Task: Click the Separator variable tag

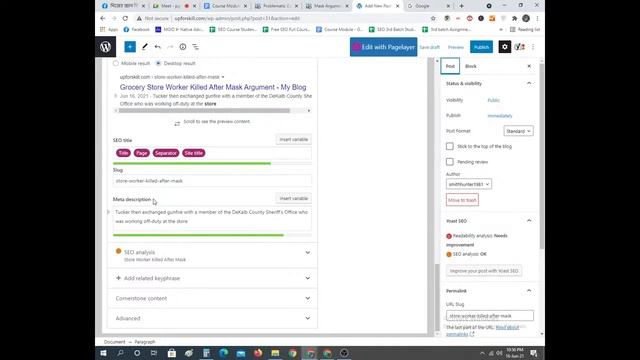Action: click(x=166, y=153)
